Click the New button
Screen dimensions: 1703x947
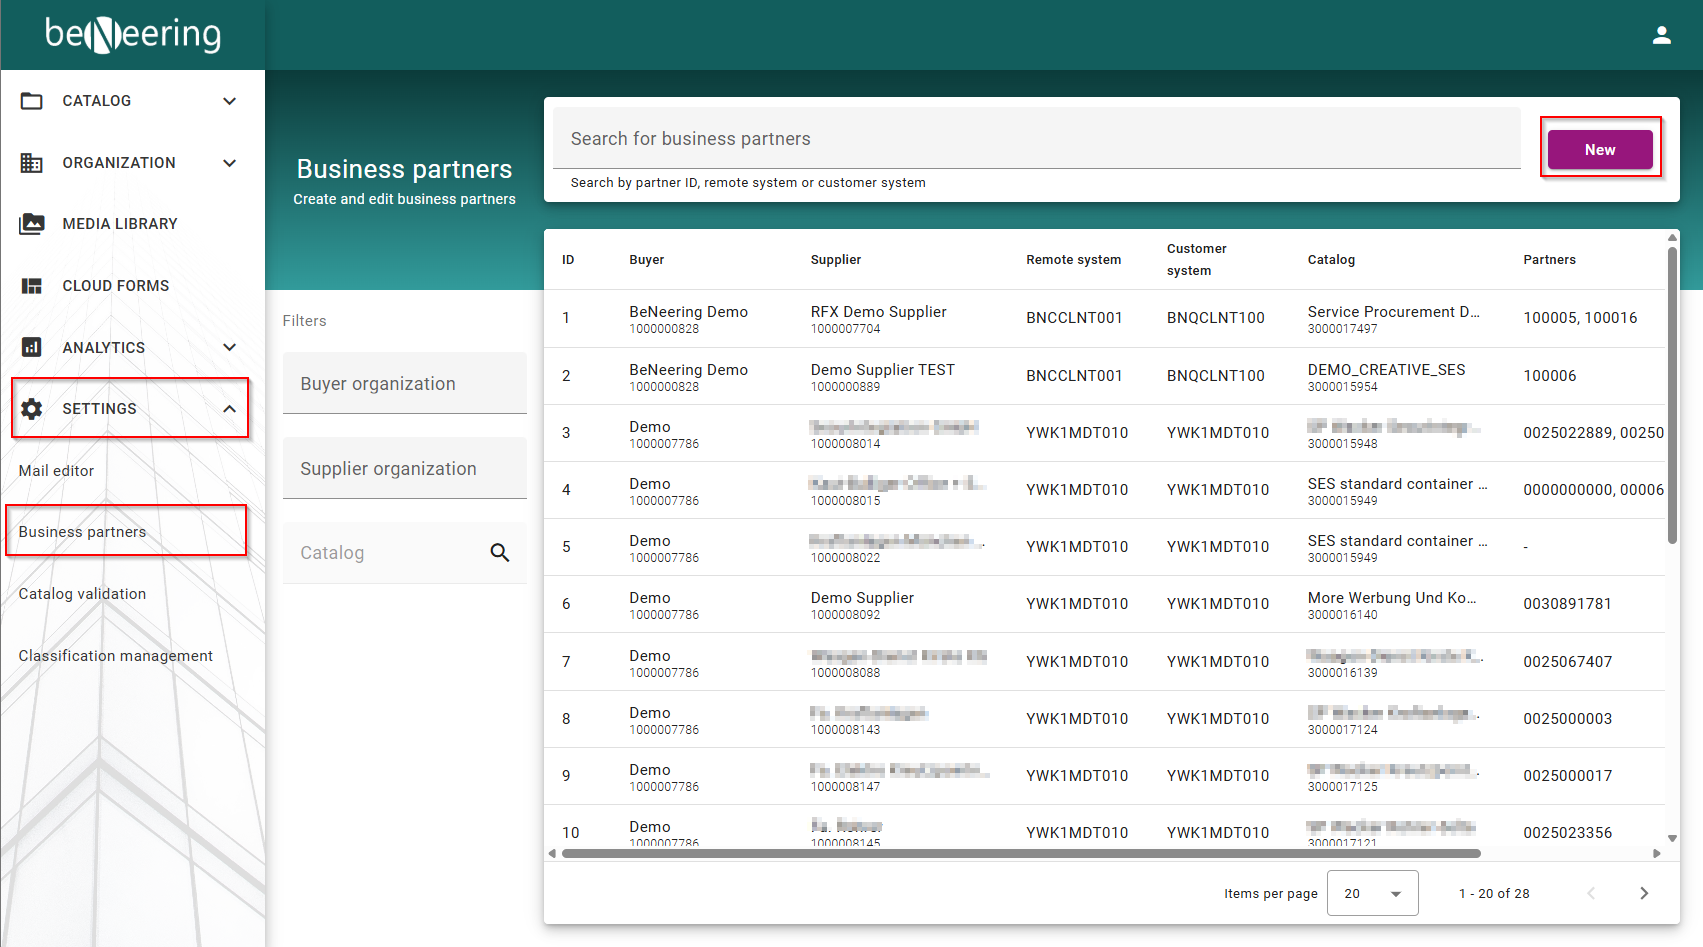[1599, 150]
